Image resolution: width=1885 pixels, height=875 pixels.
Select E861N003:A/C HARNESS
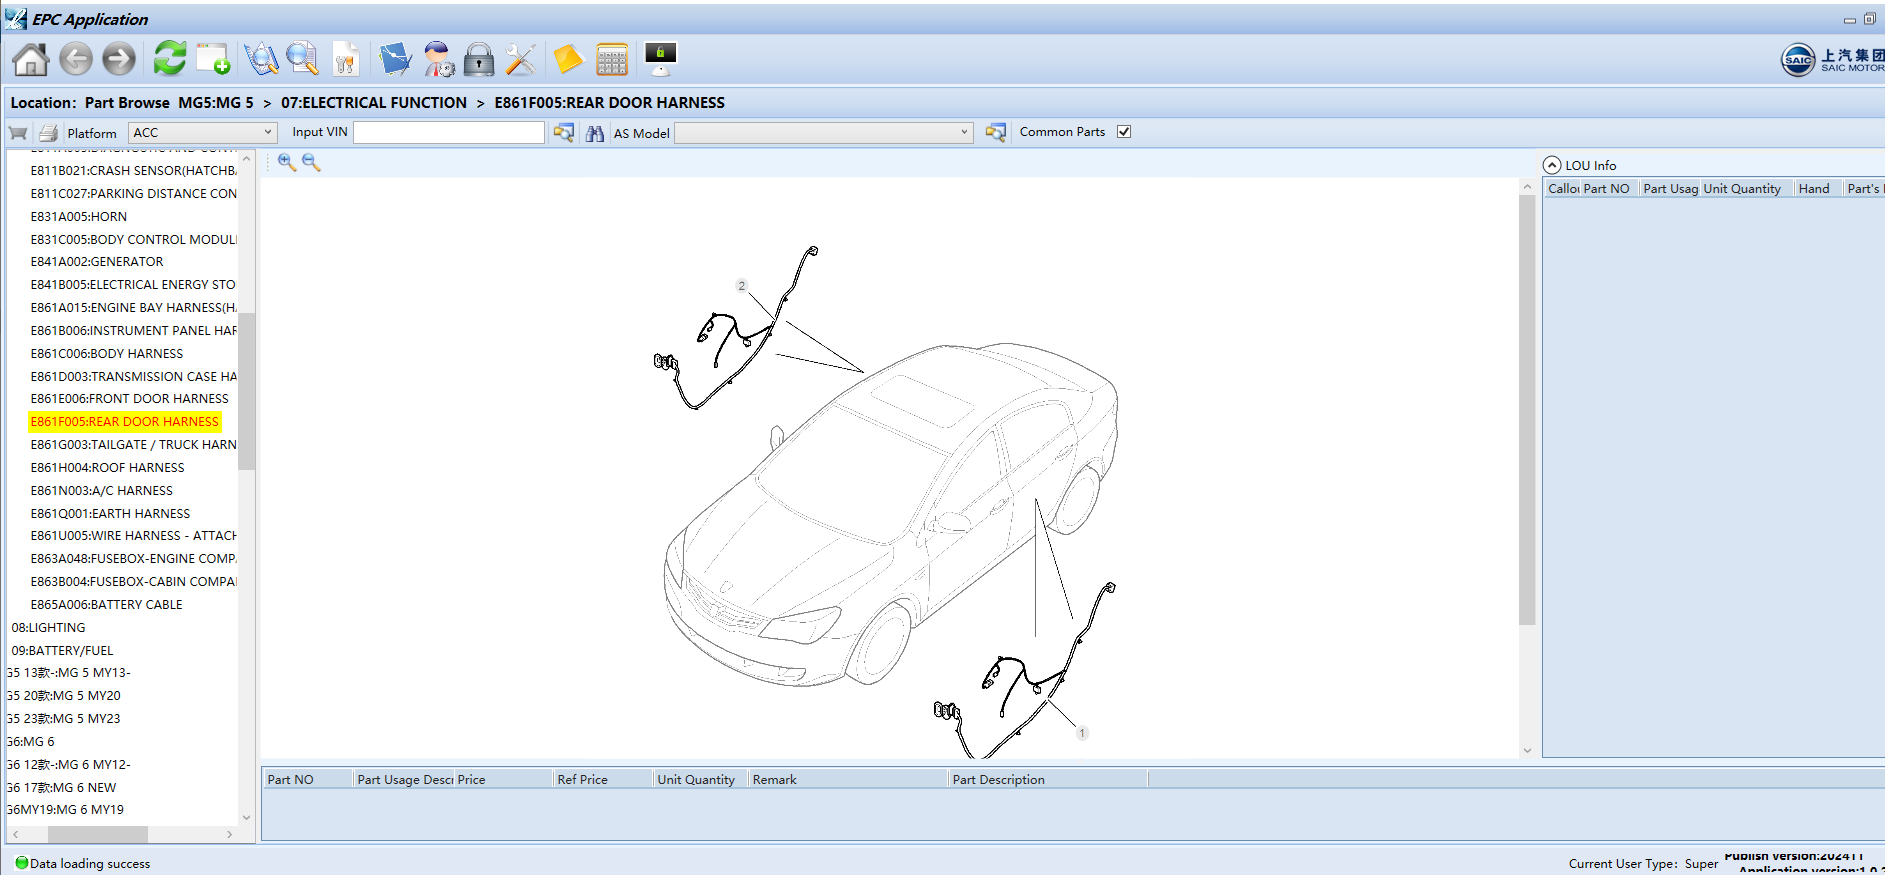pos(102,490)
